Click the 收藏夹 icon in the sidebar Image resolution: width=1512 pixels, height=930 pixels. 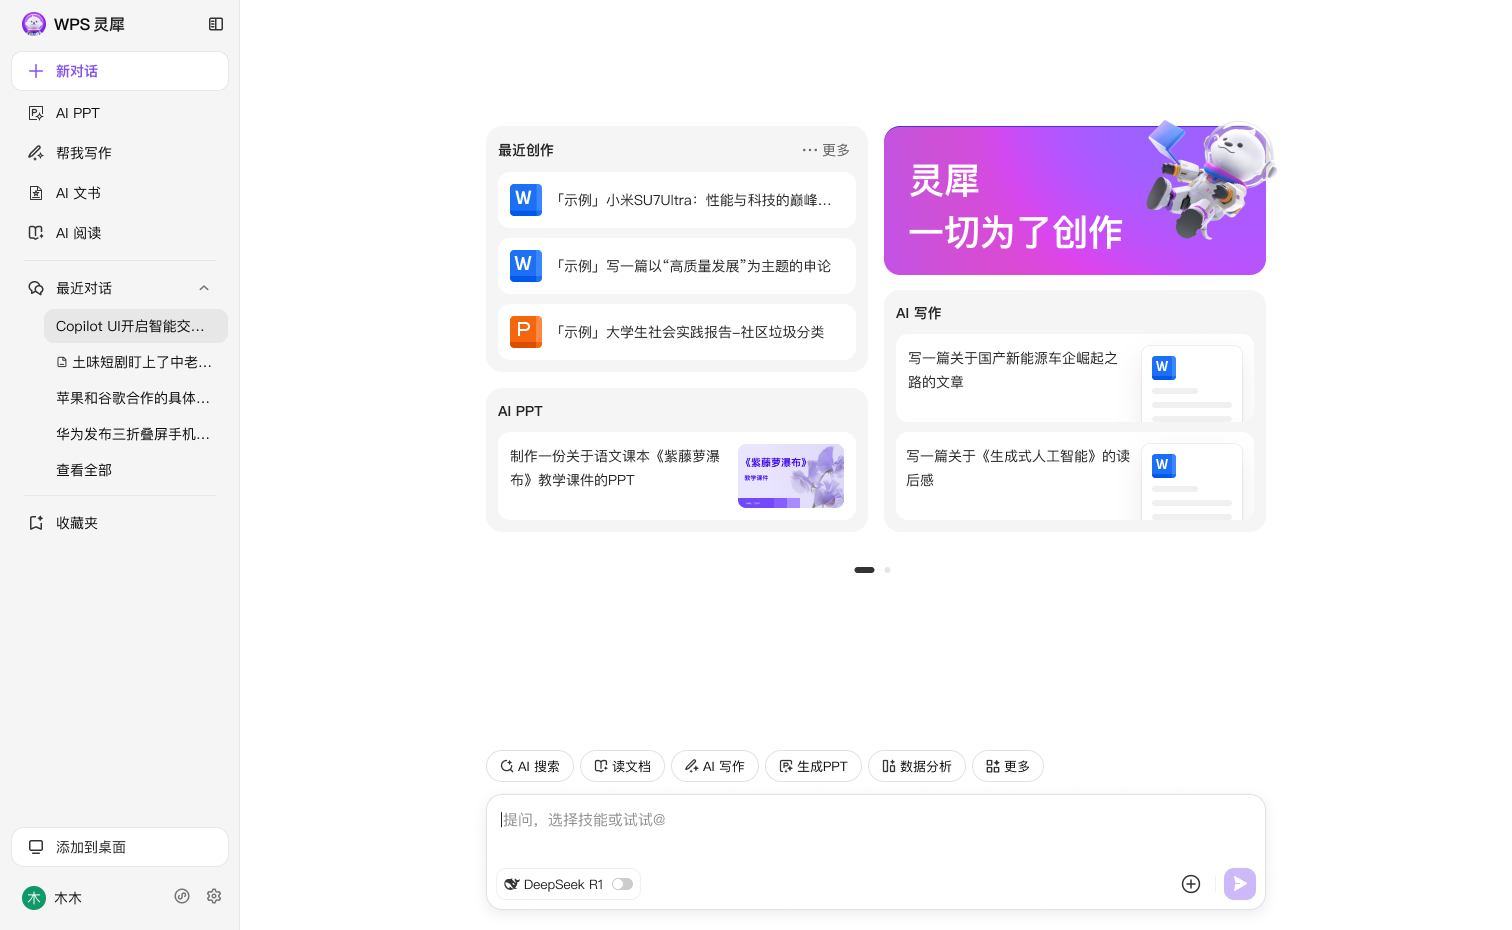pyautogui.click(x=37, y=523)
